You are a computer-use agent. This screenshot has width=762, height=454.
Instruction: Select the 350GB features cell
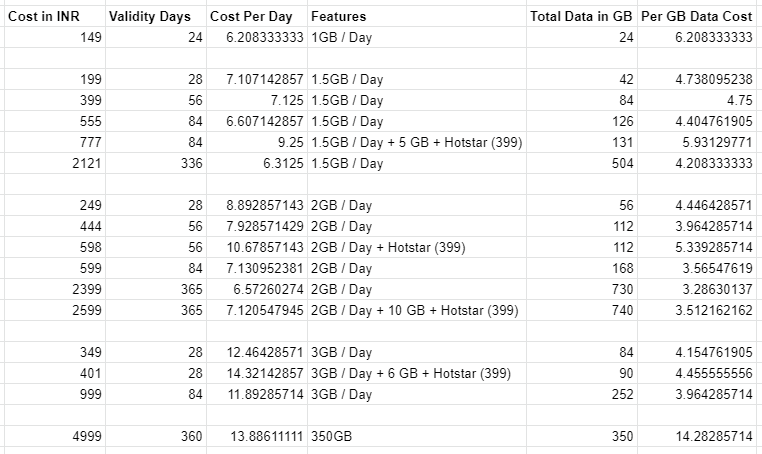417,436
